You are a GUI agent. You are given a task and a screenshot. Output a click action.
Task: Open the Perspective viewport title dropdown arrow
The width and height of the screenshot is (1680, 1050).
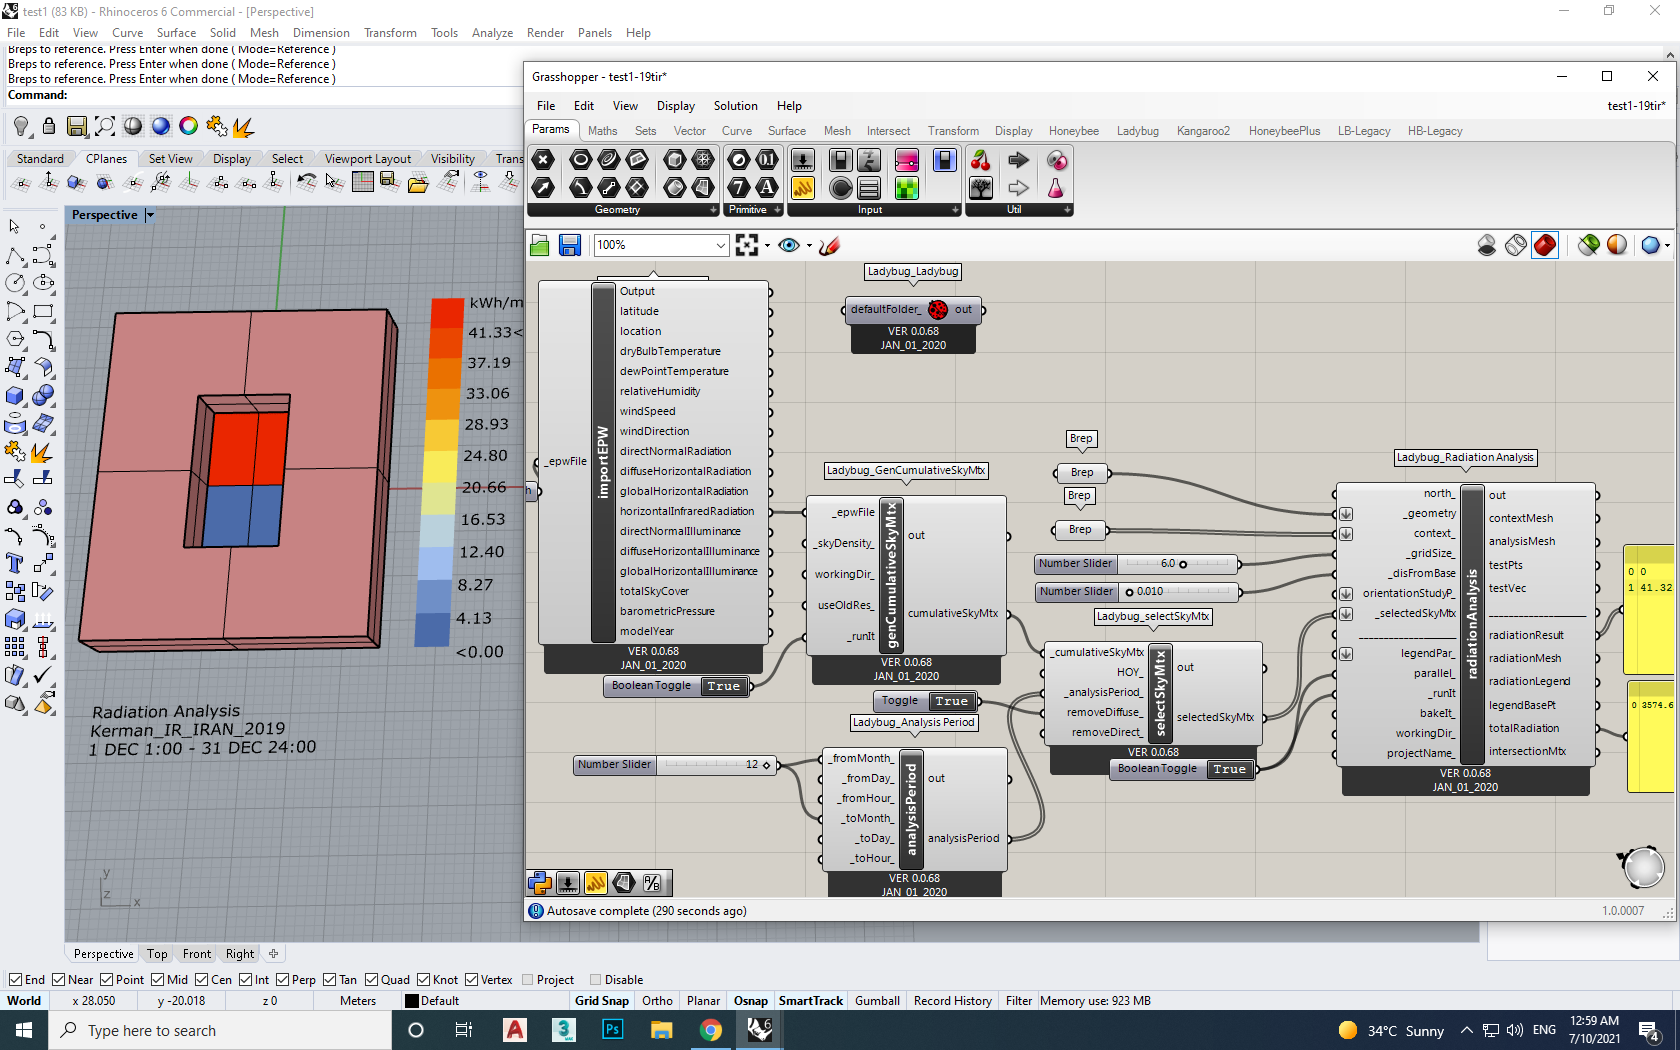(150, 215)
